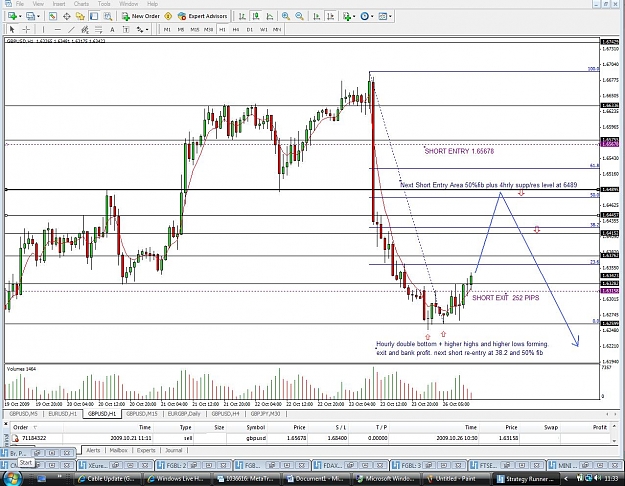
Task: Switch to the GBPUSD,M15 chart tab
Action: (142, 414)
